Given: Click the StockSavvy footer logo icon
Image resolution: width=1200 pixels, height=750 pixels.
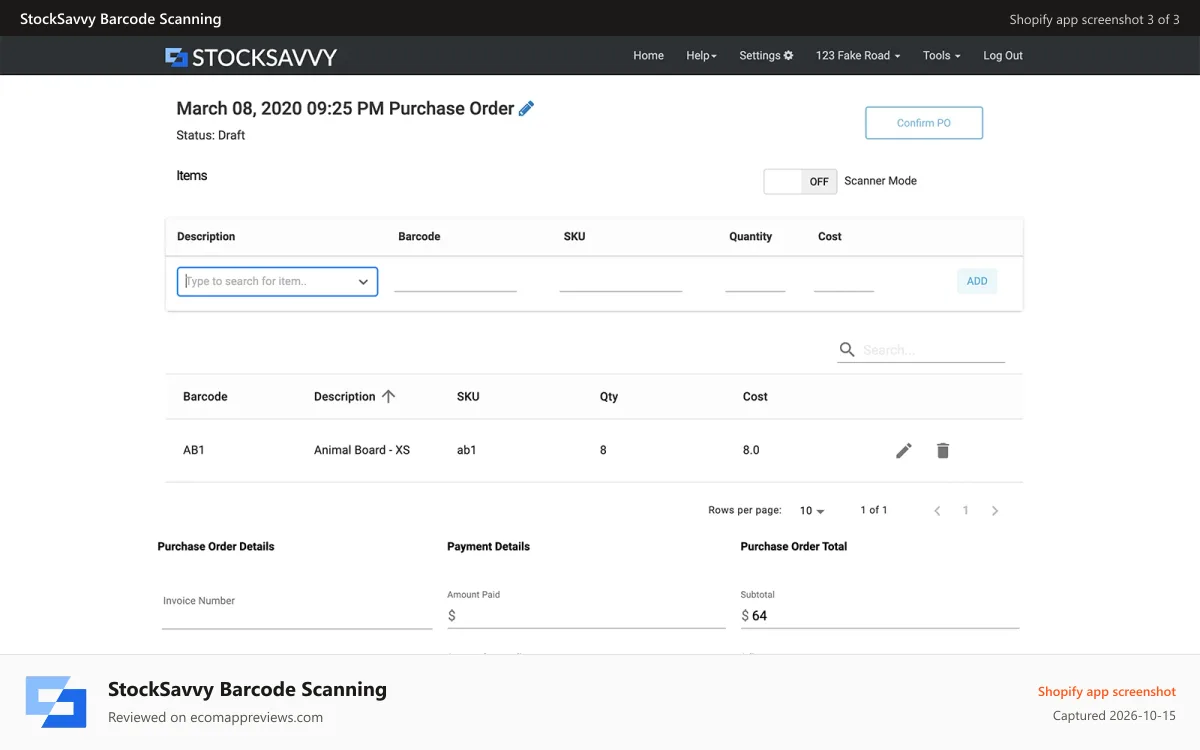Looking at the screenshot, I should point(56,702).
